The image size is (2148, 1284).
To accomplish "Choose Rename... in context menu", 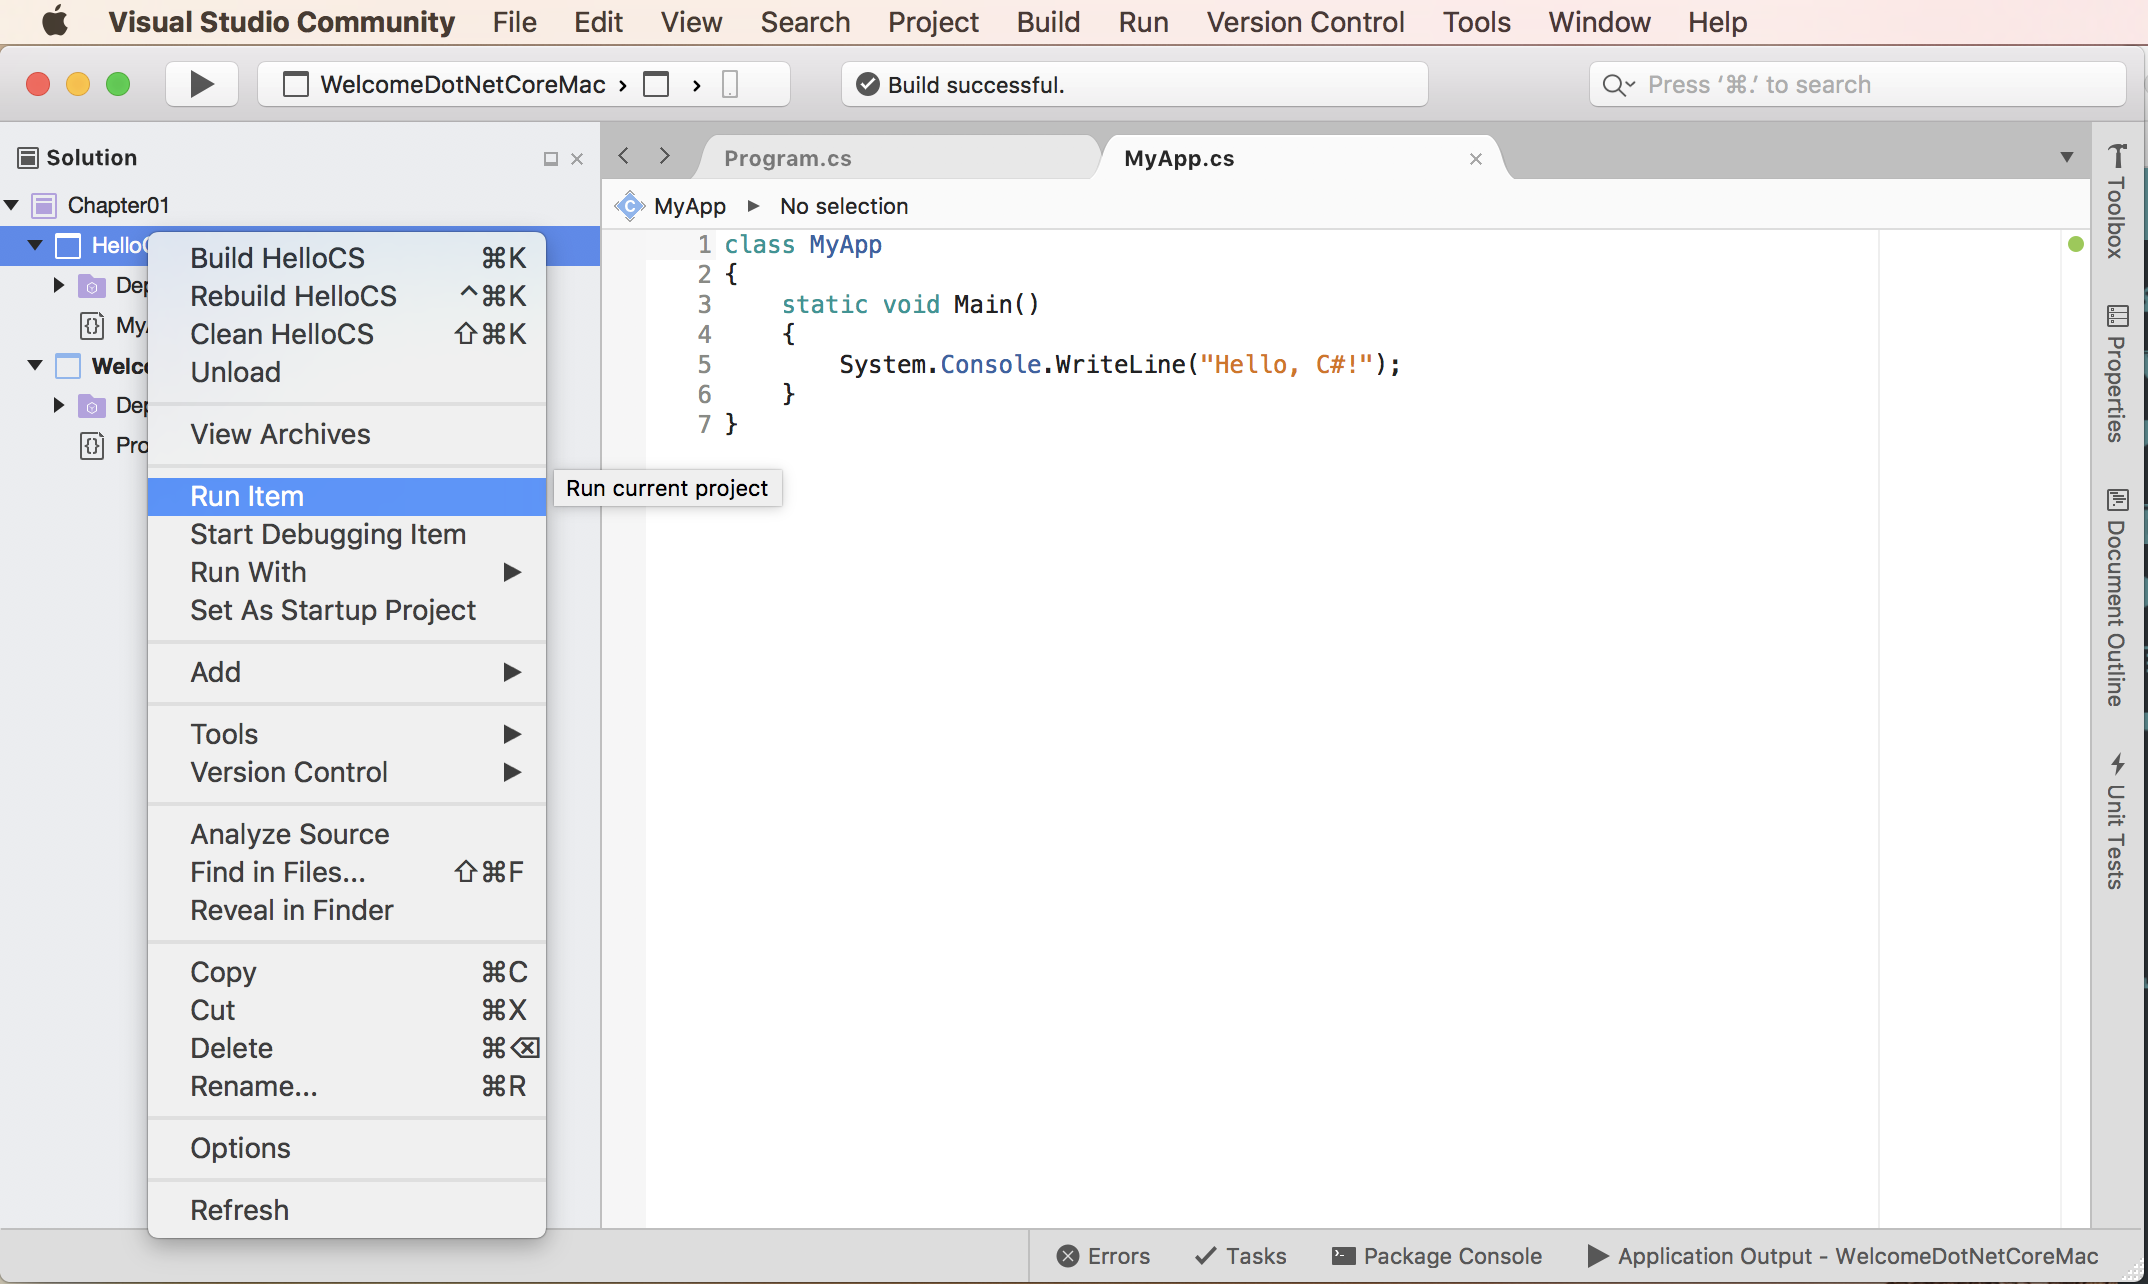I will [x=347, y=1086].
